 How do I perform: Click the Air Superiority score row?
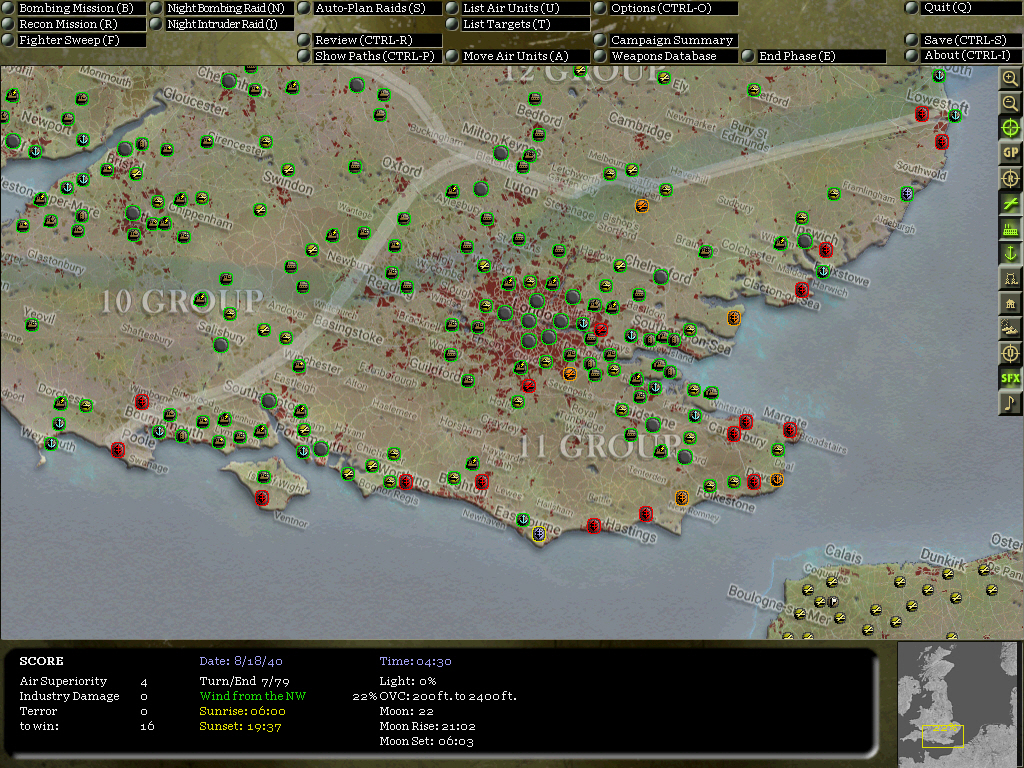pos(84,681)
